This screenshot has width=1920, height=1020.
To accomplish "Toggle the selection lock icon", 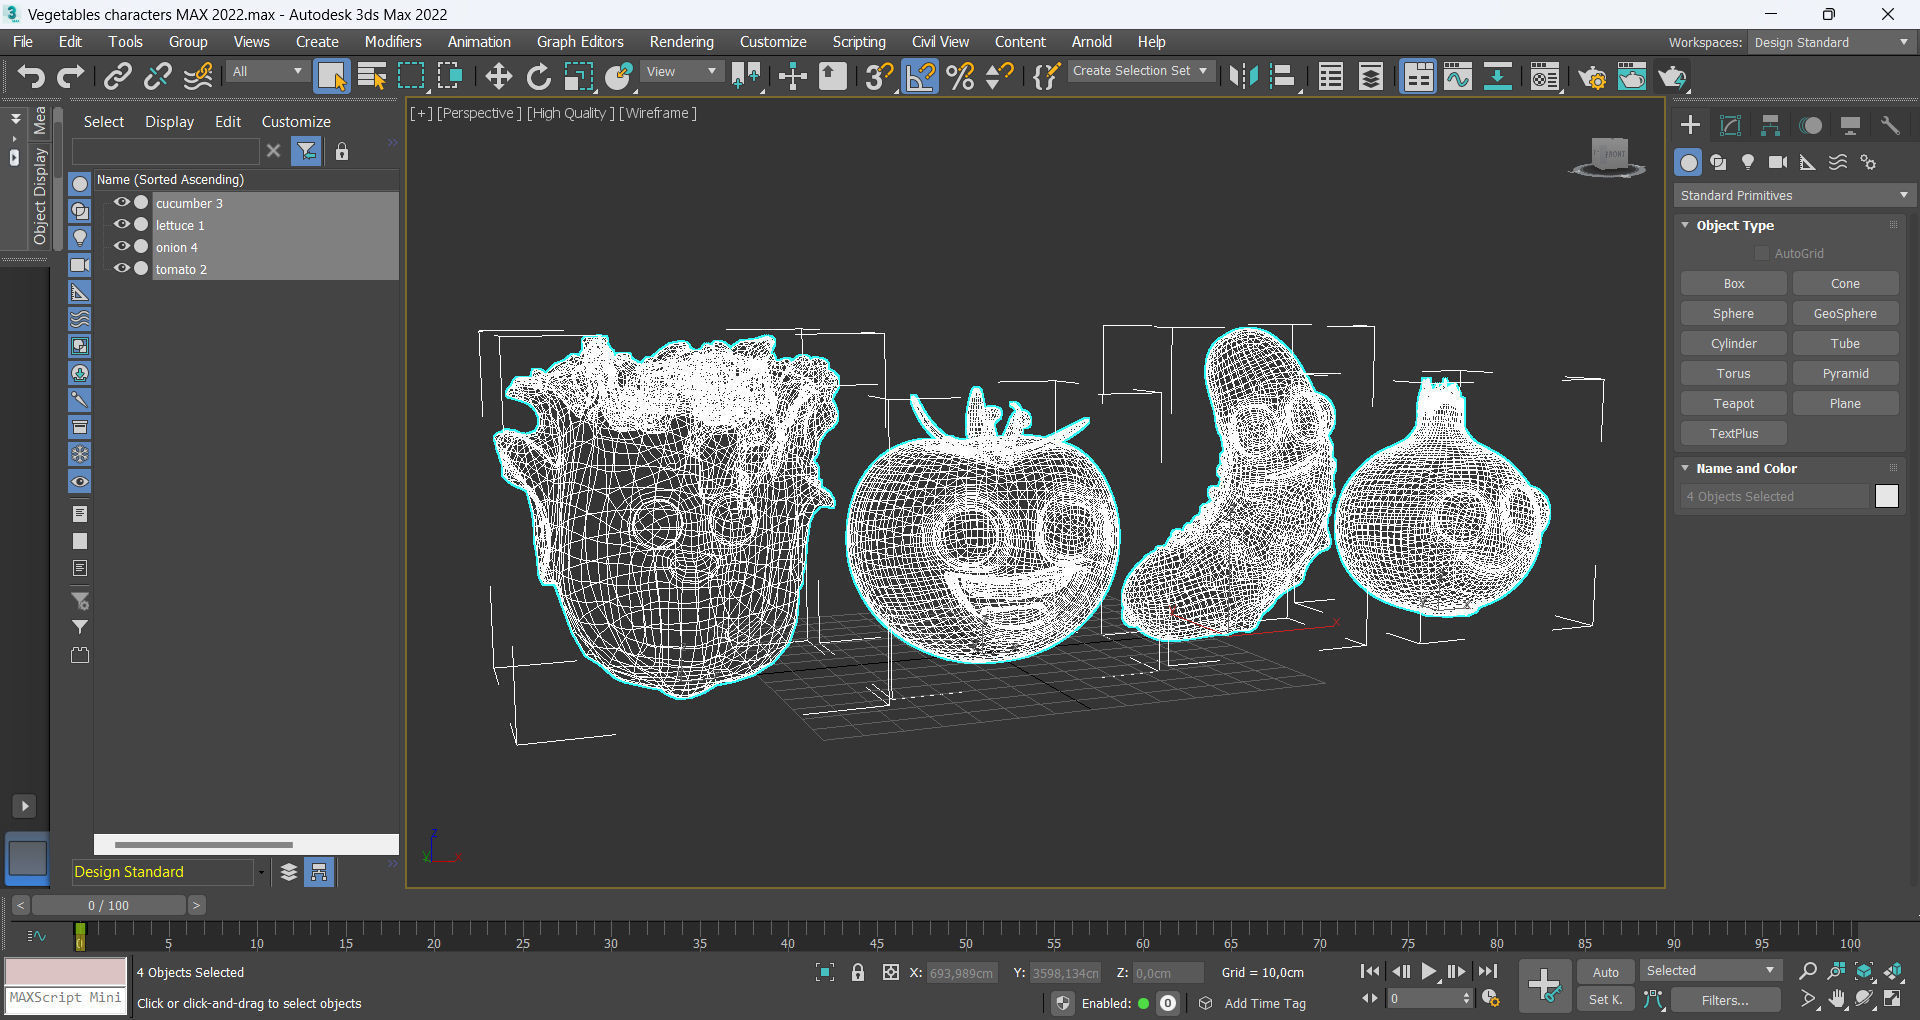I will (x=857, y=972).
